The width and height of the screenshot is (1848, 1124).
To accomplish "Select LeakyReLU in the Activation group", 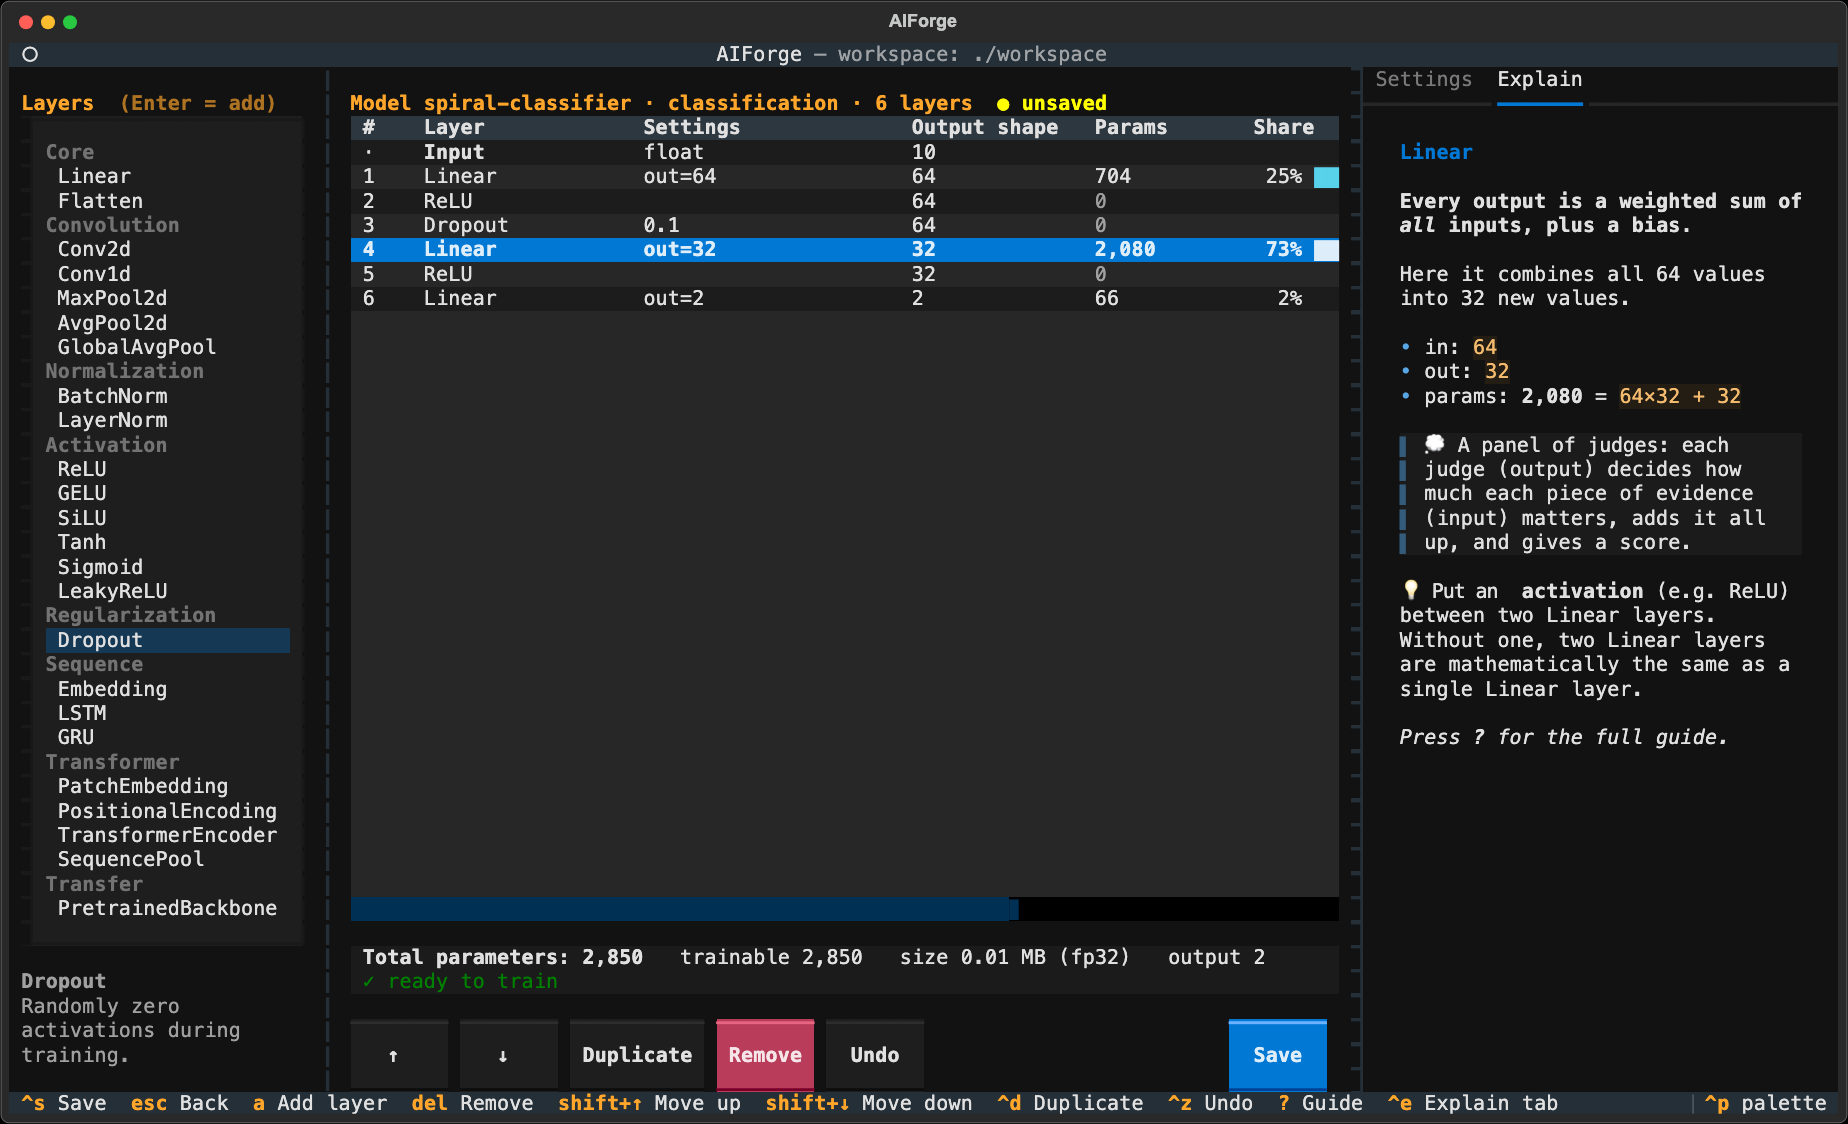I will (x=112, y=591).
